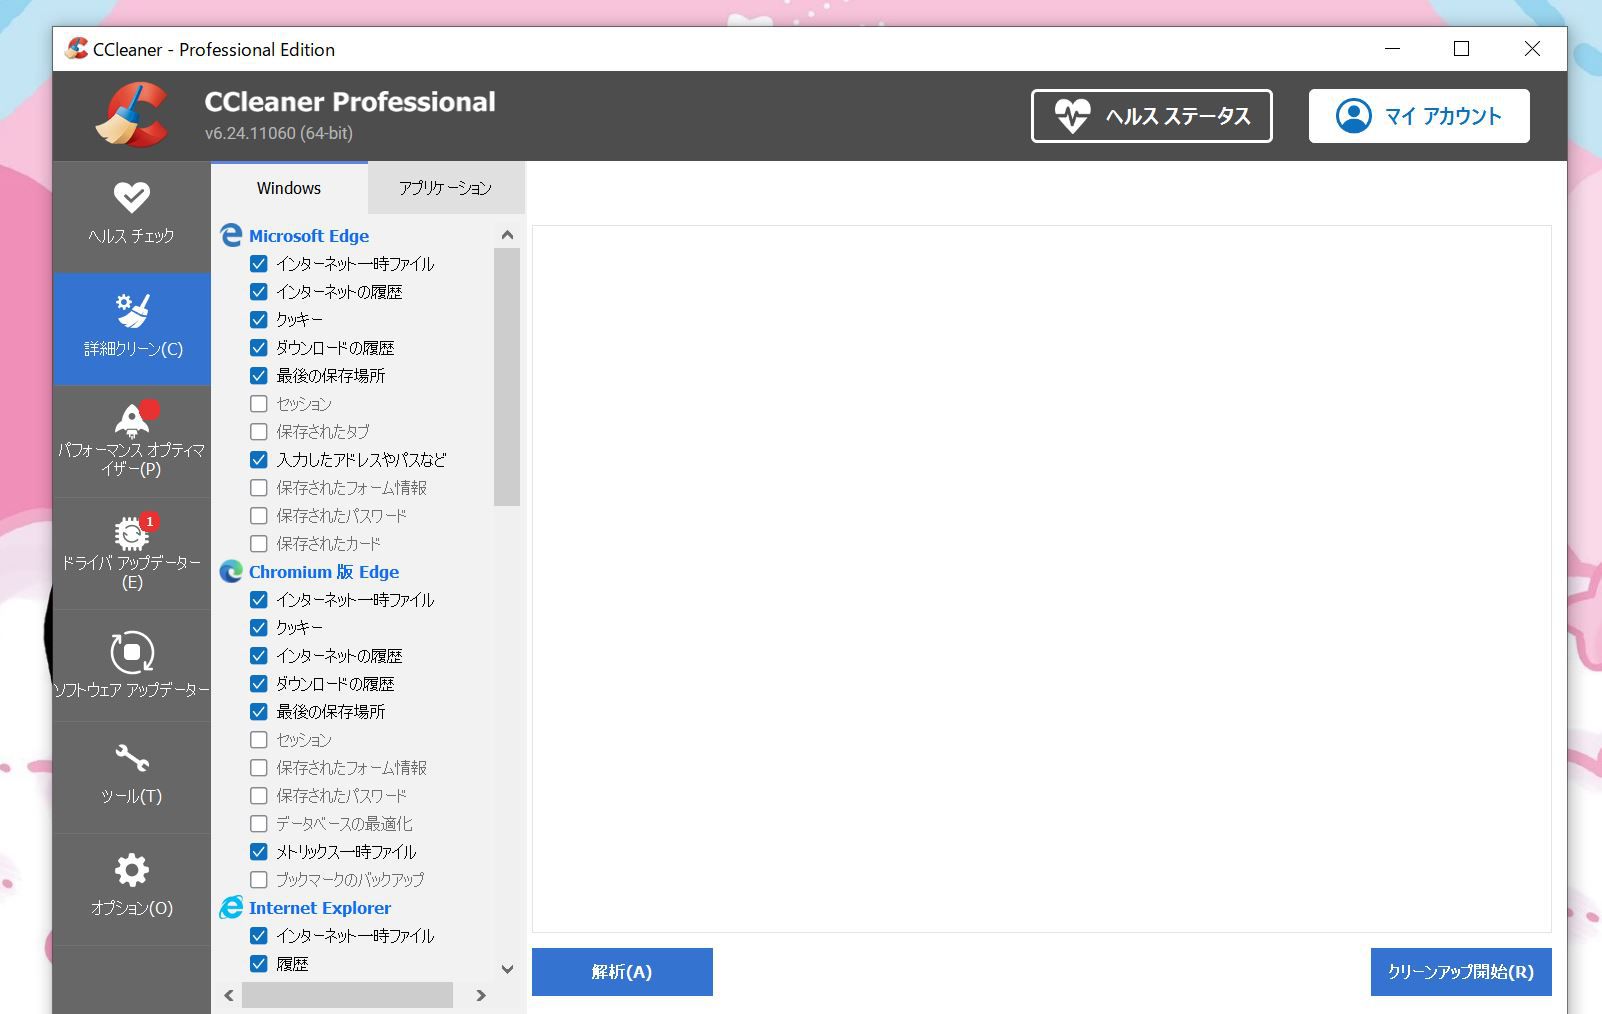This screenshot has height=1014, width=1602.
Task: Click the user avatar in マイ アカウント
Action: tap(1353, 116)
